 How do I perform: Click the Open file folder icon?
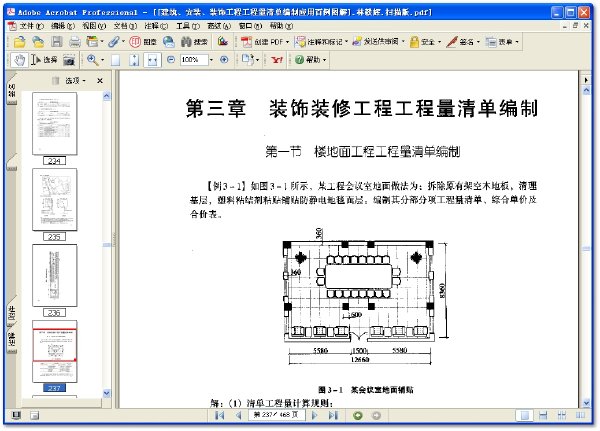[x=19, y=42]
